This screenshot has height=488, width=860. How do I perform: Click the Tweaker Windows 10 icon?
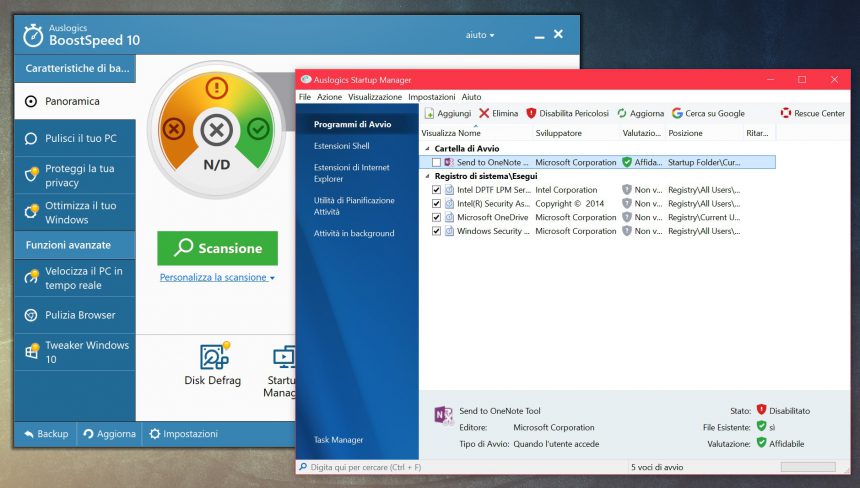(32, 350)
